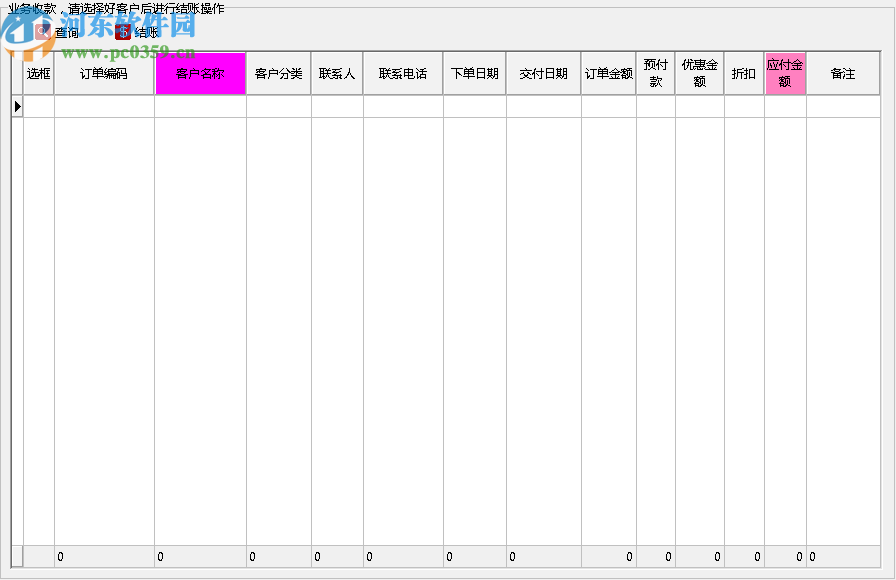Click the footer total under 订单编码
Image resolution: width=896 pixels, height=580 pixels.
tap(104, 557)
